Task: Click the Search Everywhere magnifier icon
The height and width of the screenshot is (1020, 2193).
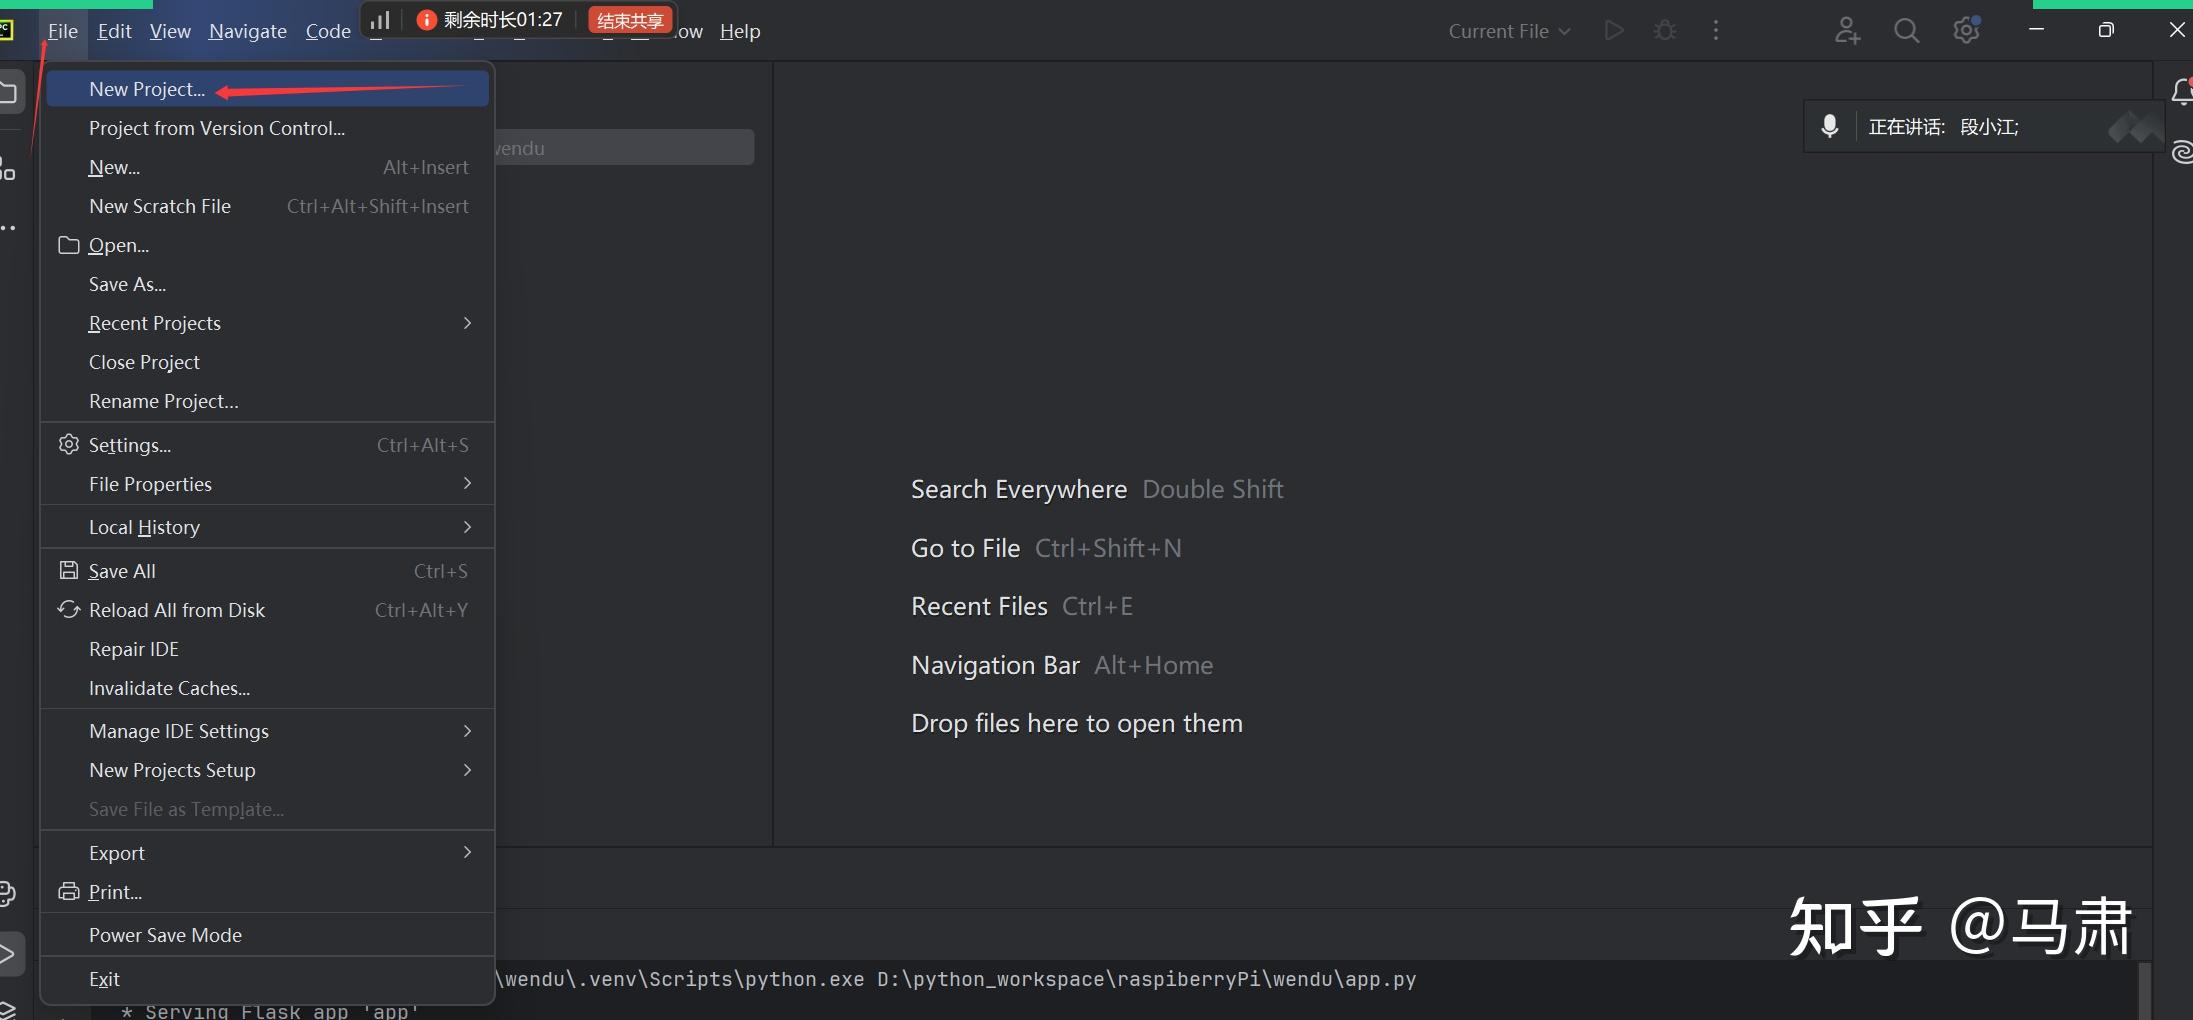Action: point(1906,31)
